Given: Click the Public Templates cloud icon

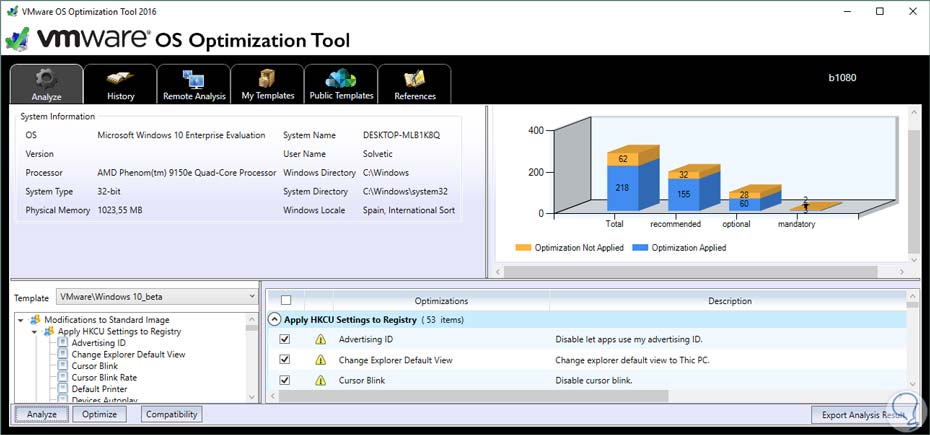Looking at the screenshot, I should [x=341, y=79].
